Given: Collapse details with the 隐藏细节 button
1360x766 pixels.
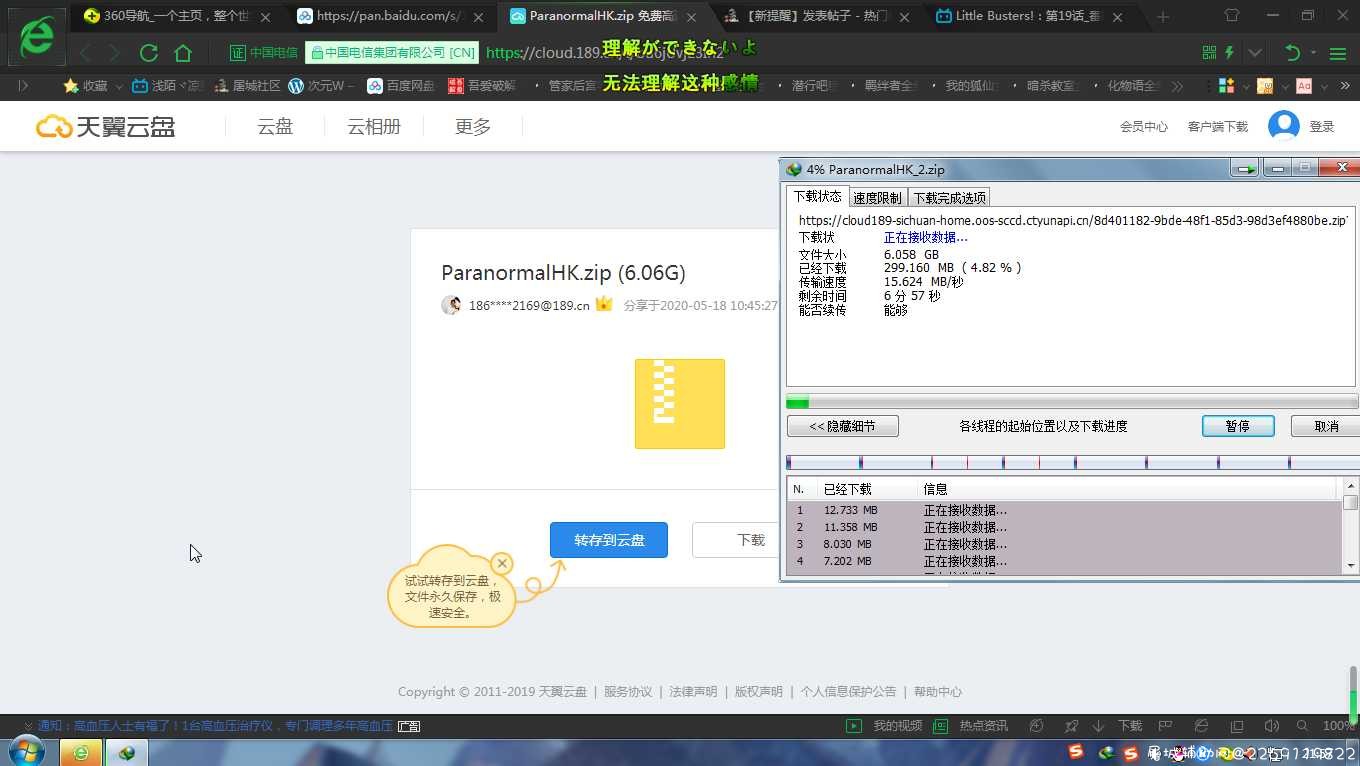Looking at the screenshot, I should (x=842, y=426).
